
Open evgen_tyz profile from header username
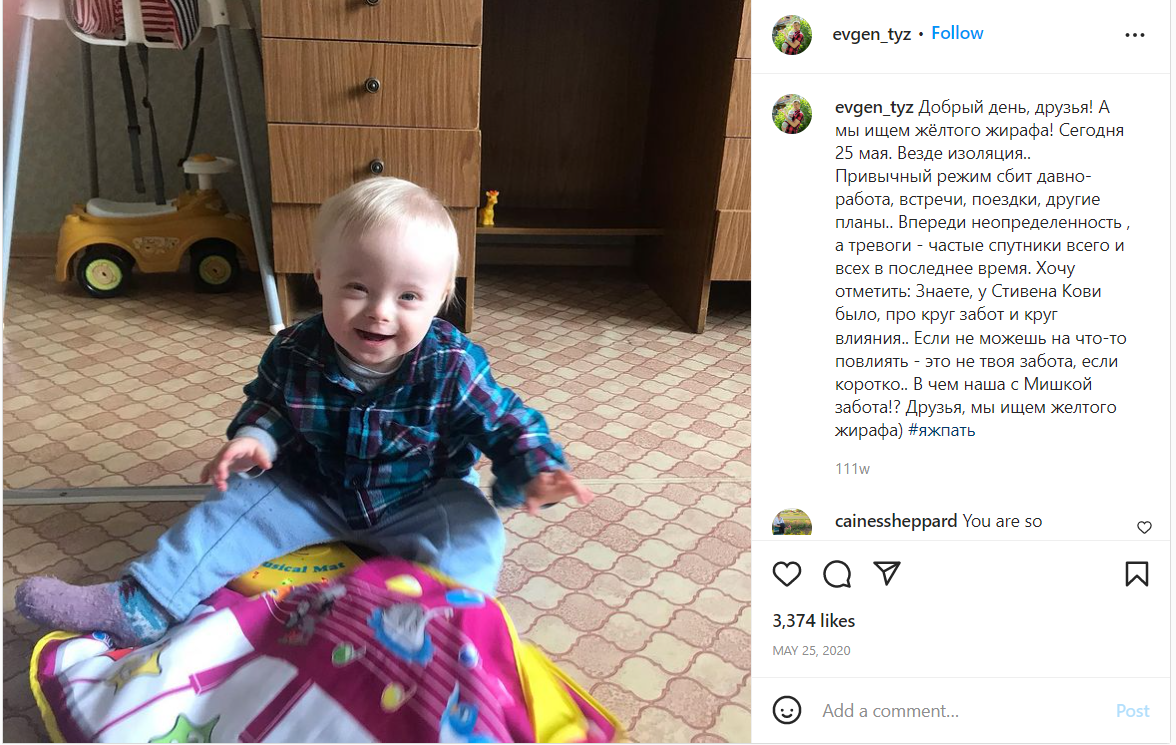pyautogui.click(x=872, y=34)
